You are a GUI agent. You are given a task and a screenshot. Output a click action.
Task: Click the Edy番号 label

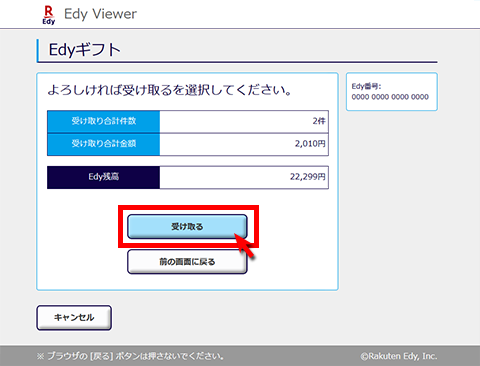[366, 86]
